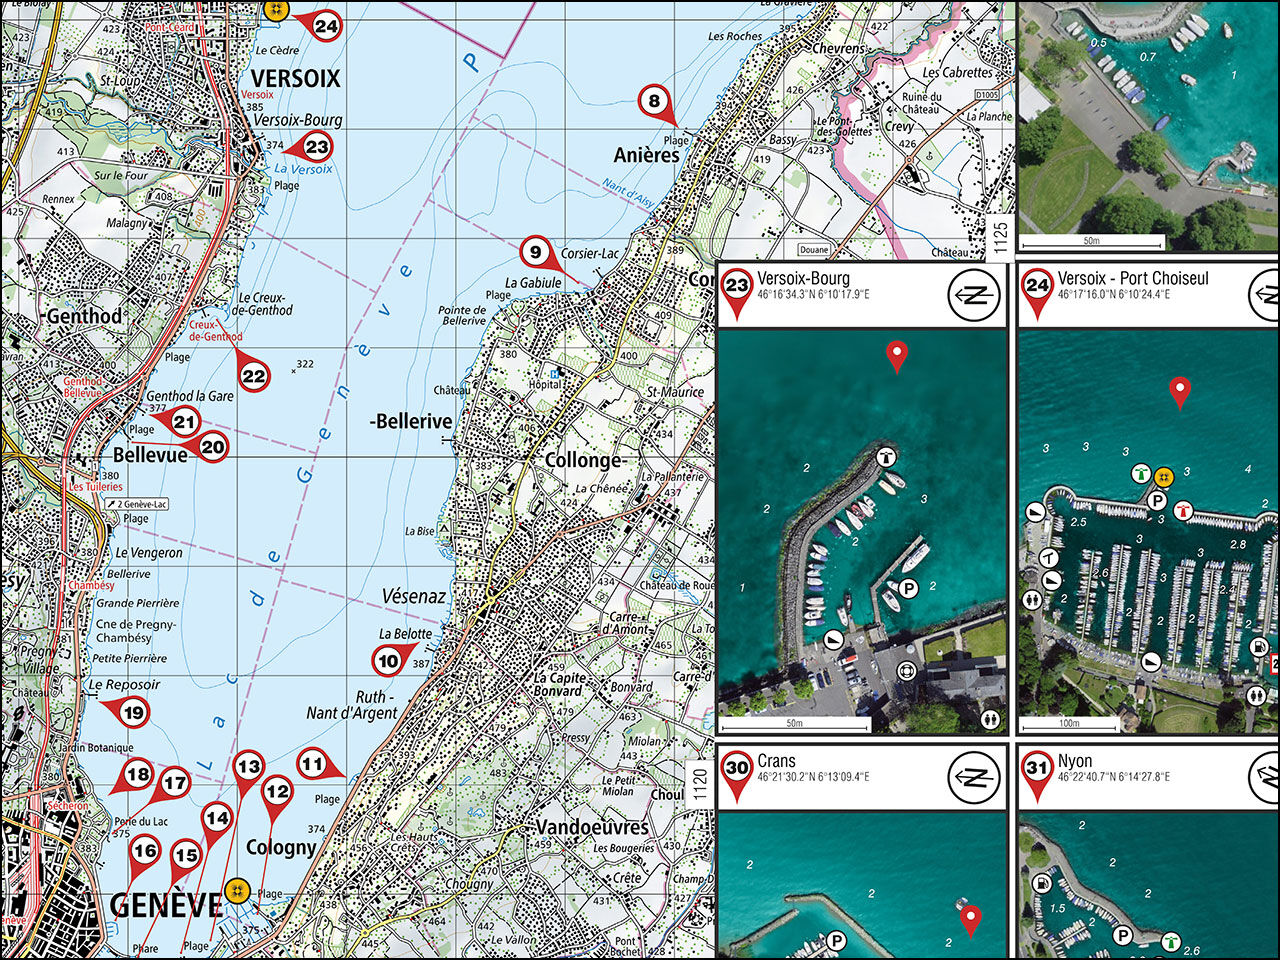Open the Nyon panel title
The width and height of the screenshot is (1280, 960).
pyautogui.click(x=1074, y=761)
